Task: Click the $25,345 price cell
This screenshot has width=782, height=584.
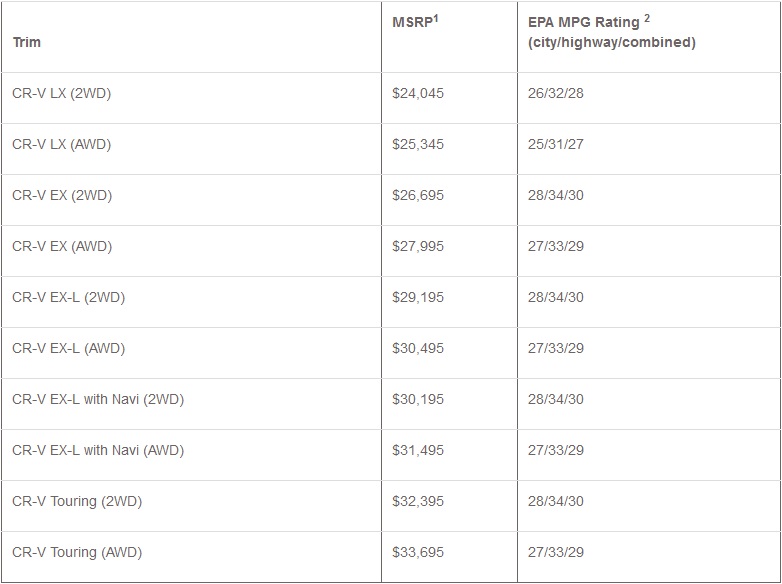Action: (x=418, y=144)
